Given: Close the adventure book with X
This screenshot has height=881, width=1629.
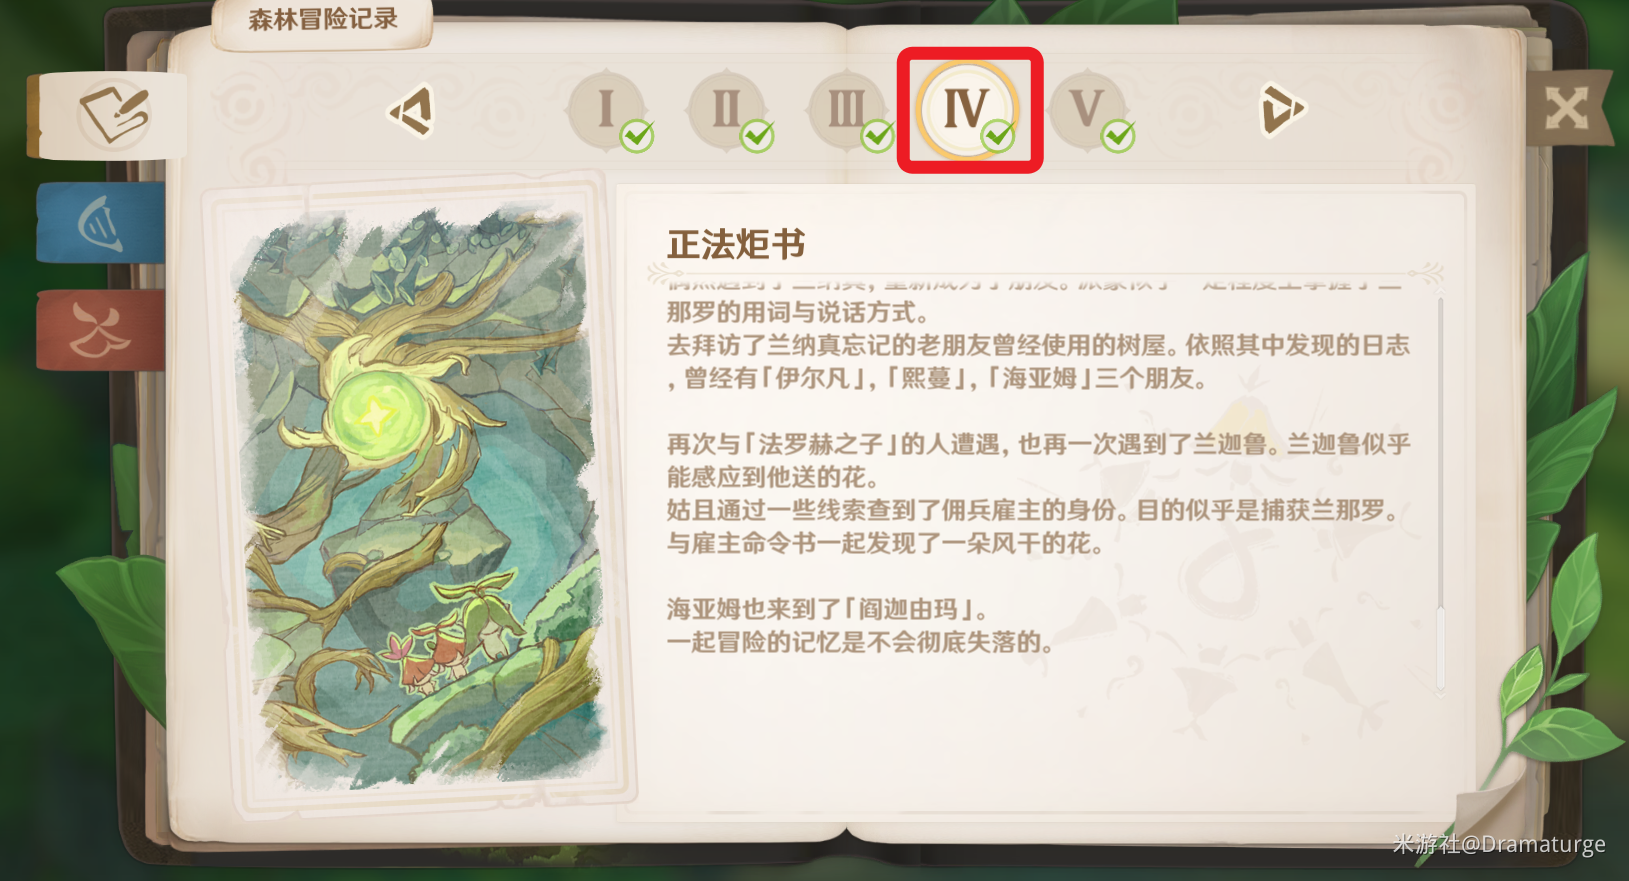Looking at the screenshot, I should 1567,108.
